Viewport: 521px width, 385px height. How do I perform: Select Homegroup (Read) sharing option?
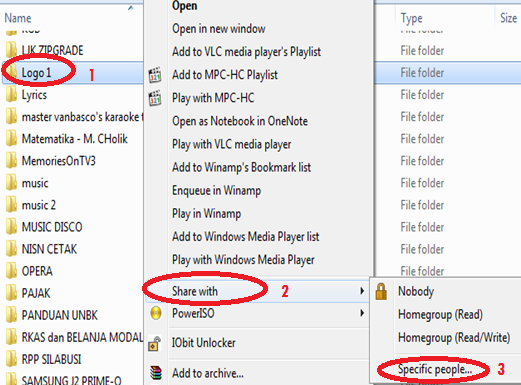pos(440,315)
